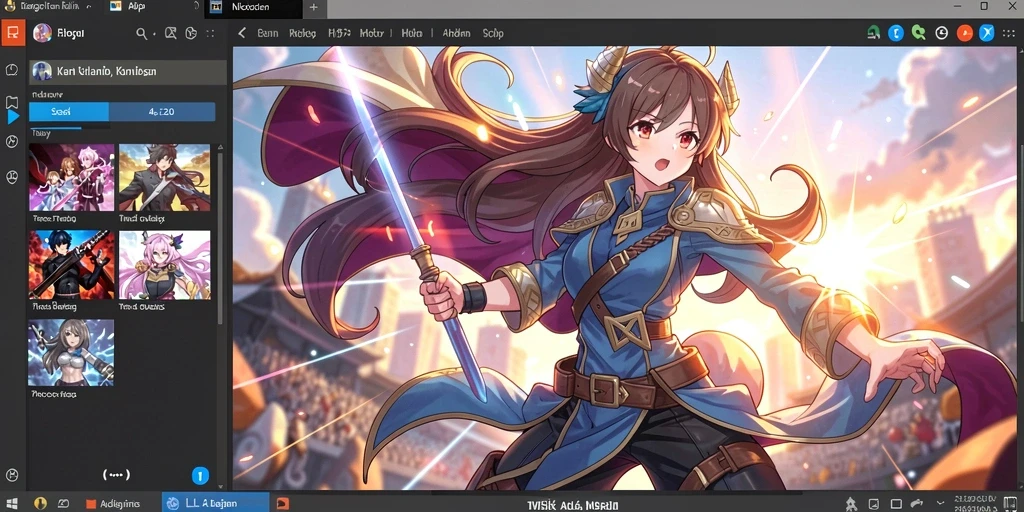Click the search magnifier icon in sidebar header
Screen dimensions: 1024x512
(x=141, y=33)
